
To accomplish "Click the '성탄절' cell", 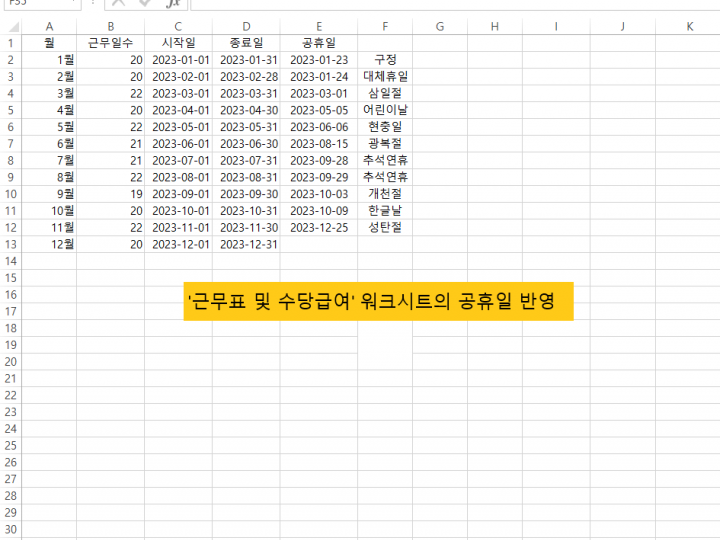I will click(385, 227).
